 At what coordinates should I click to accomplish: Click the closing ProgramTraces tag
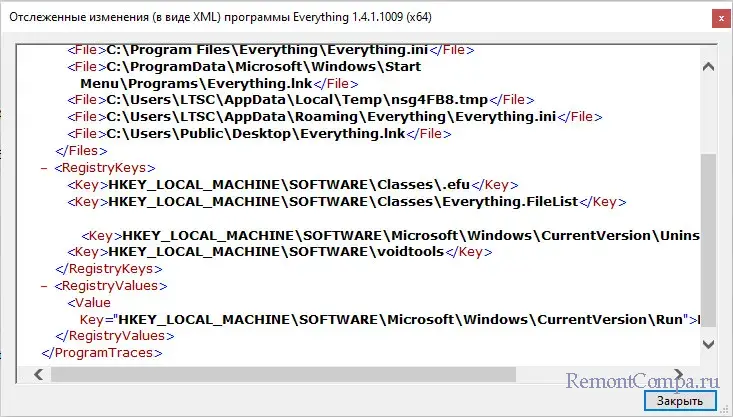(x=101, y=352)
